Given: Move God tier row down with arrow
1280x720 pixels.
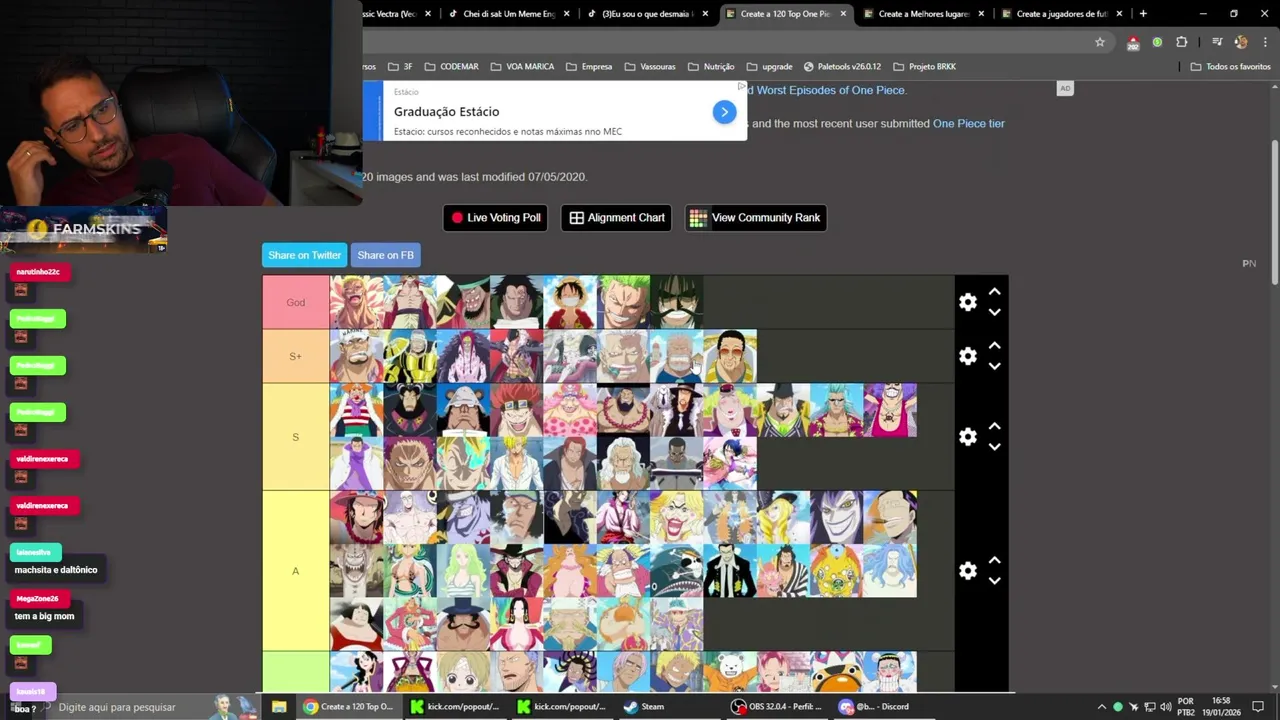Looking at the screenshot, I should pyautogui.click(x=994, y=312).
